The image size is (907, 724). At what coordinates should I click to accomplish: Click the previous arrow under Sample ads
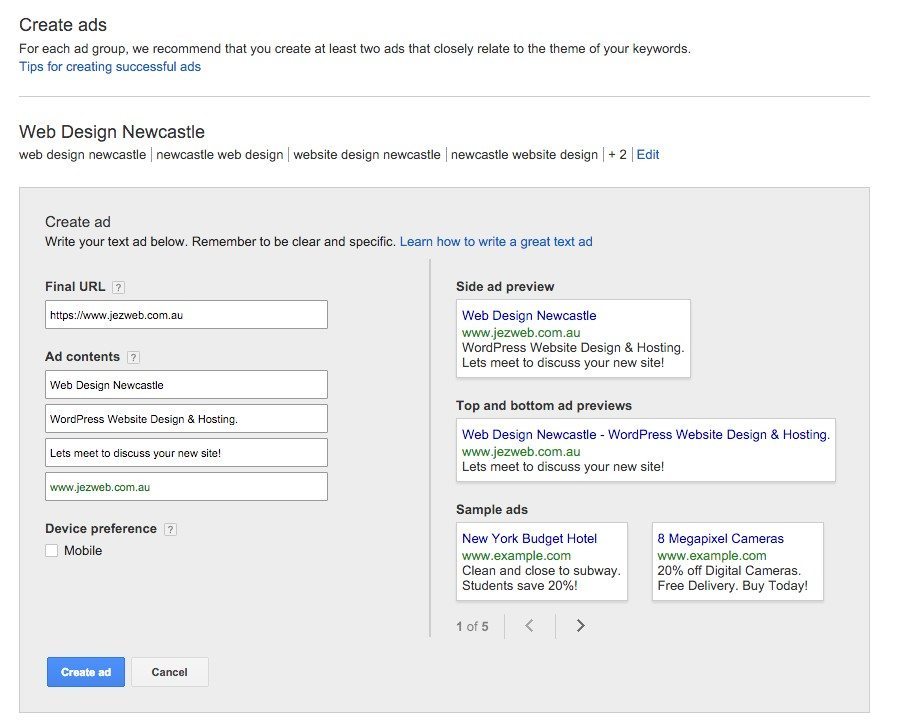(529, 625)
